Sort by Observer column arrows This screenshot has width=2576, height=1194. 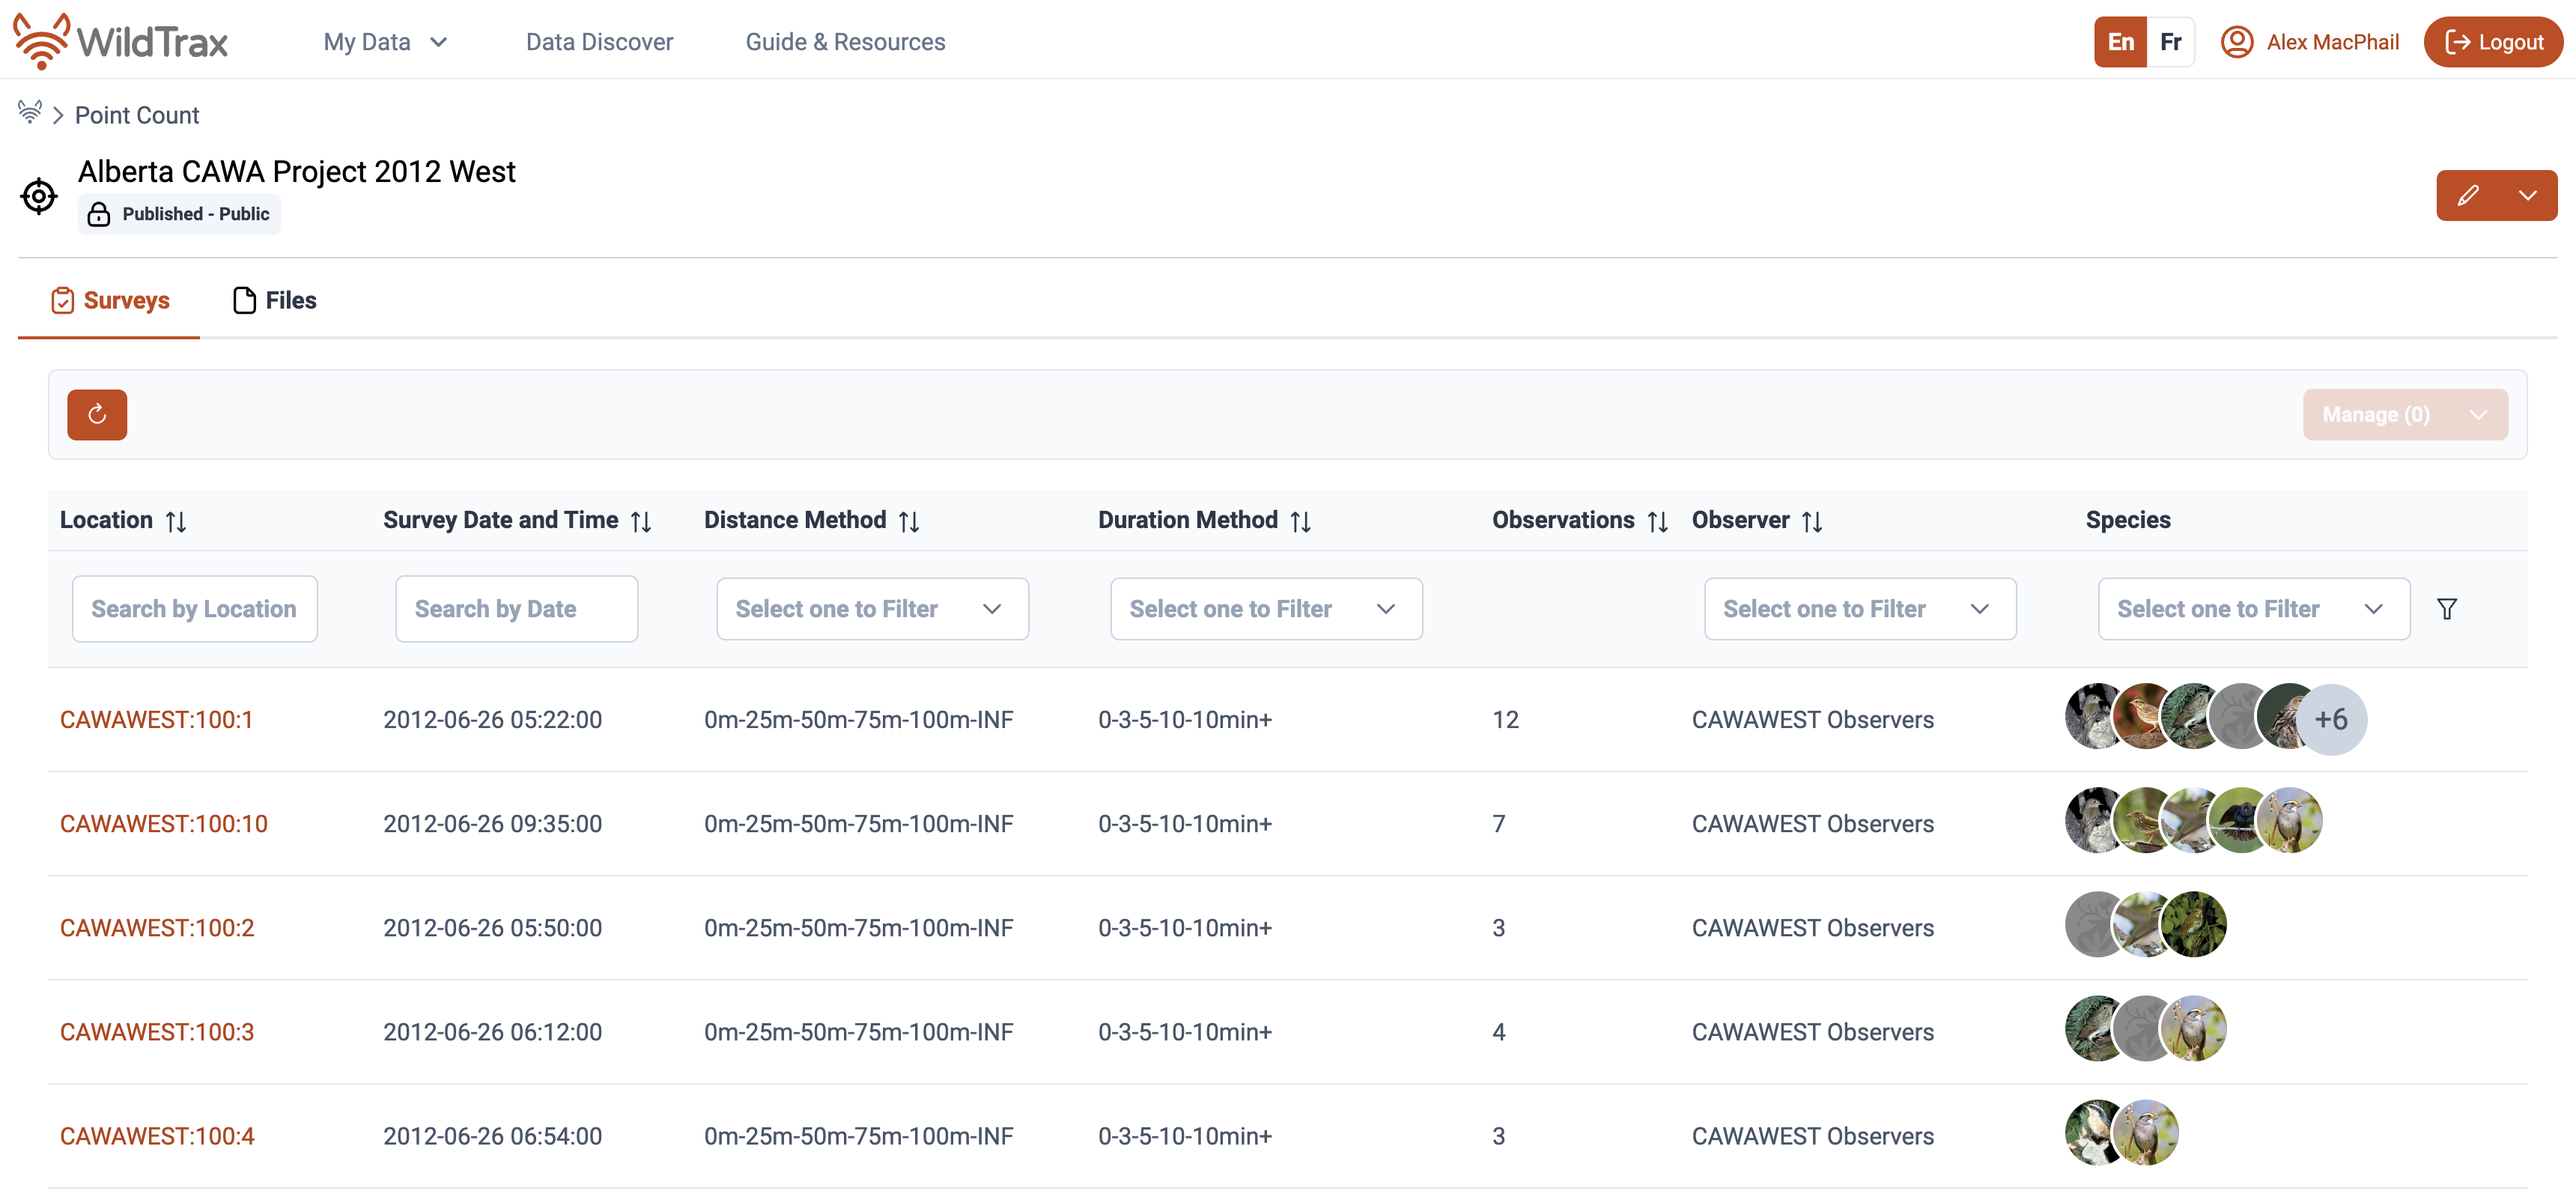(1812, 521)
